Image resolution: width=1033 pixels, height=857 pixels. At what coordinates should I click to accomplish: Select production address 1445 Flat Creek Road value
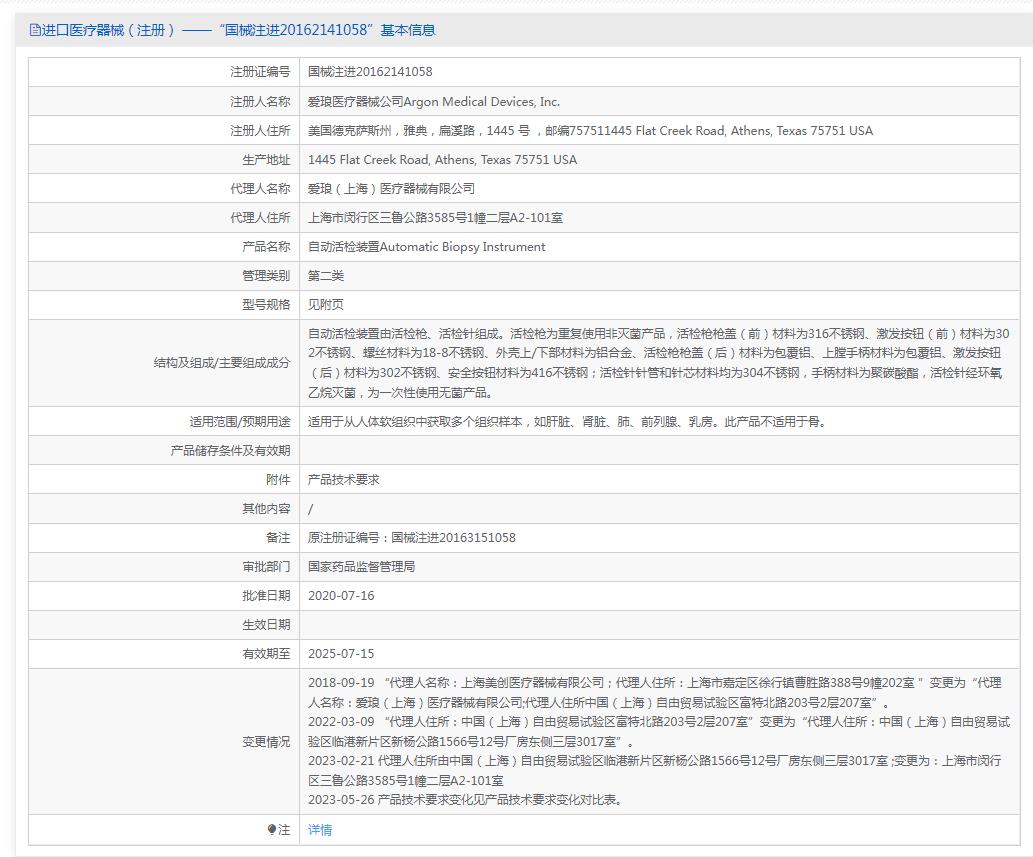click(442, 159)
